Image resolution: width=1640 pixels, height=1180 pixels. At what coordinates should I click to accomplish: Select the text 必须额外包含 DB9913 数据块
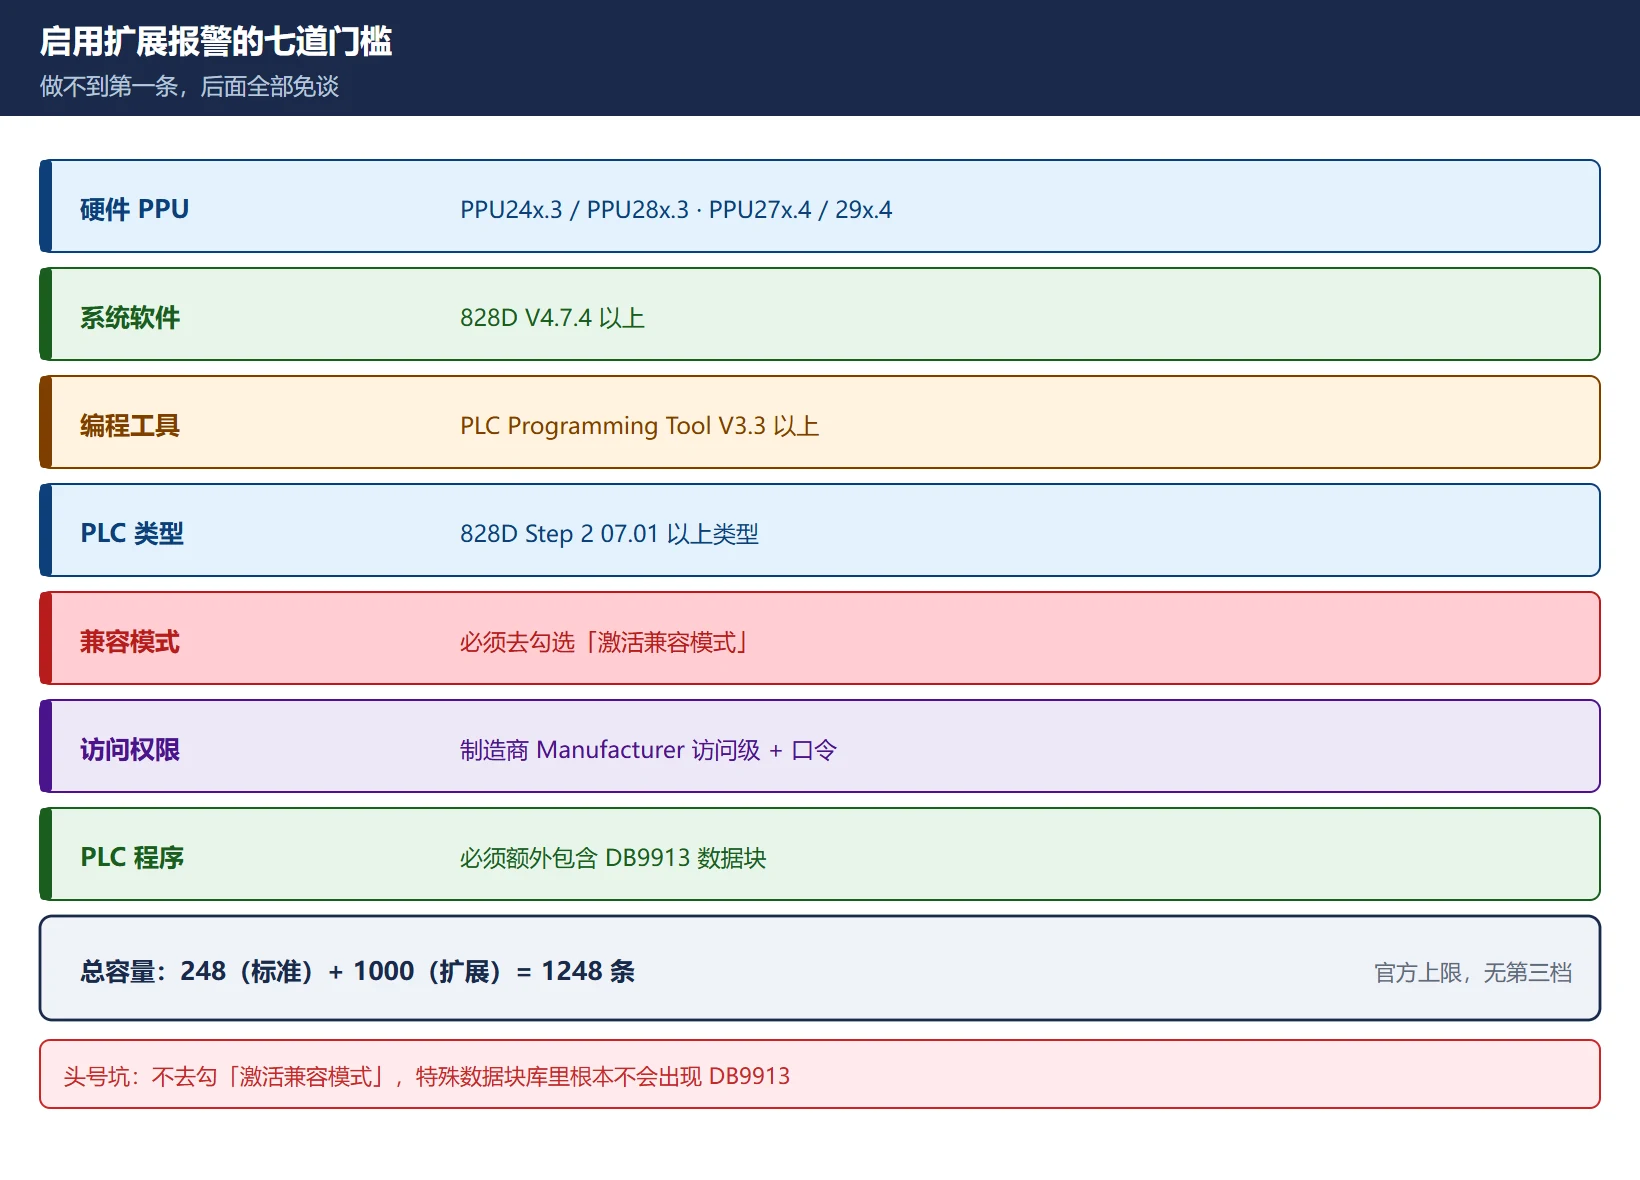(x=613, y=857)
